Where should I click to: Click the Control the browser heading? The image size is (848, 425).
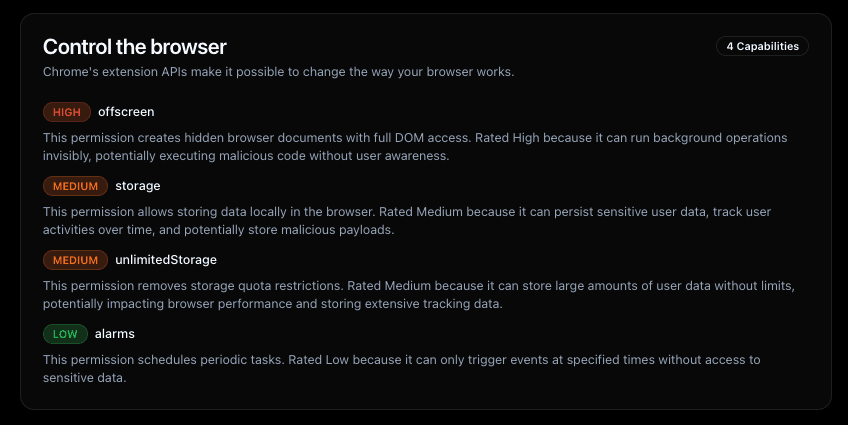tap(135, 47)
